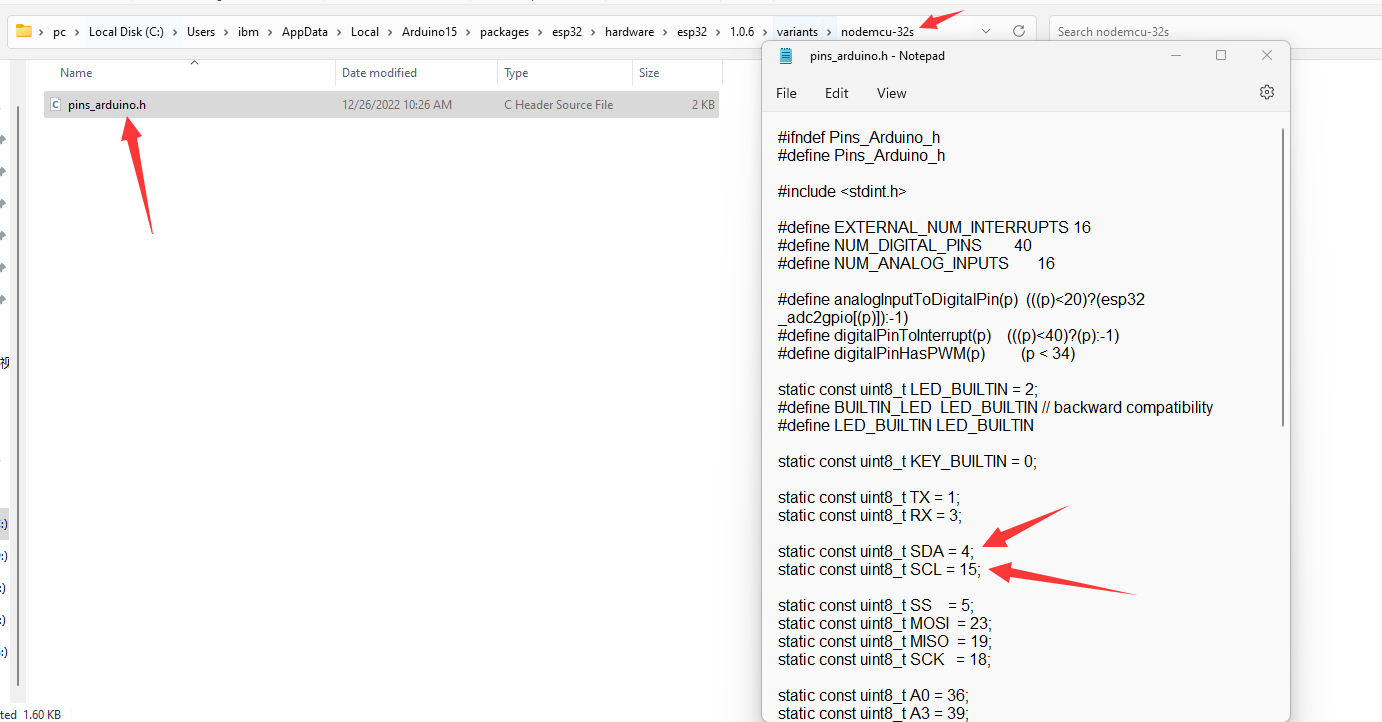The height and width of the screenshot is (722, 1382).
Task: Sort files by Date modified column
Action: point(379,73)
